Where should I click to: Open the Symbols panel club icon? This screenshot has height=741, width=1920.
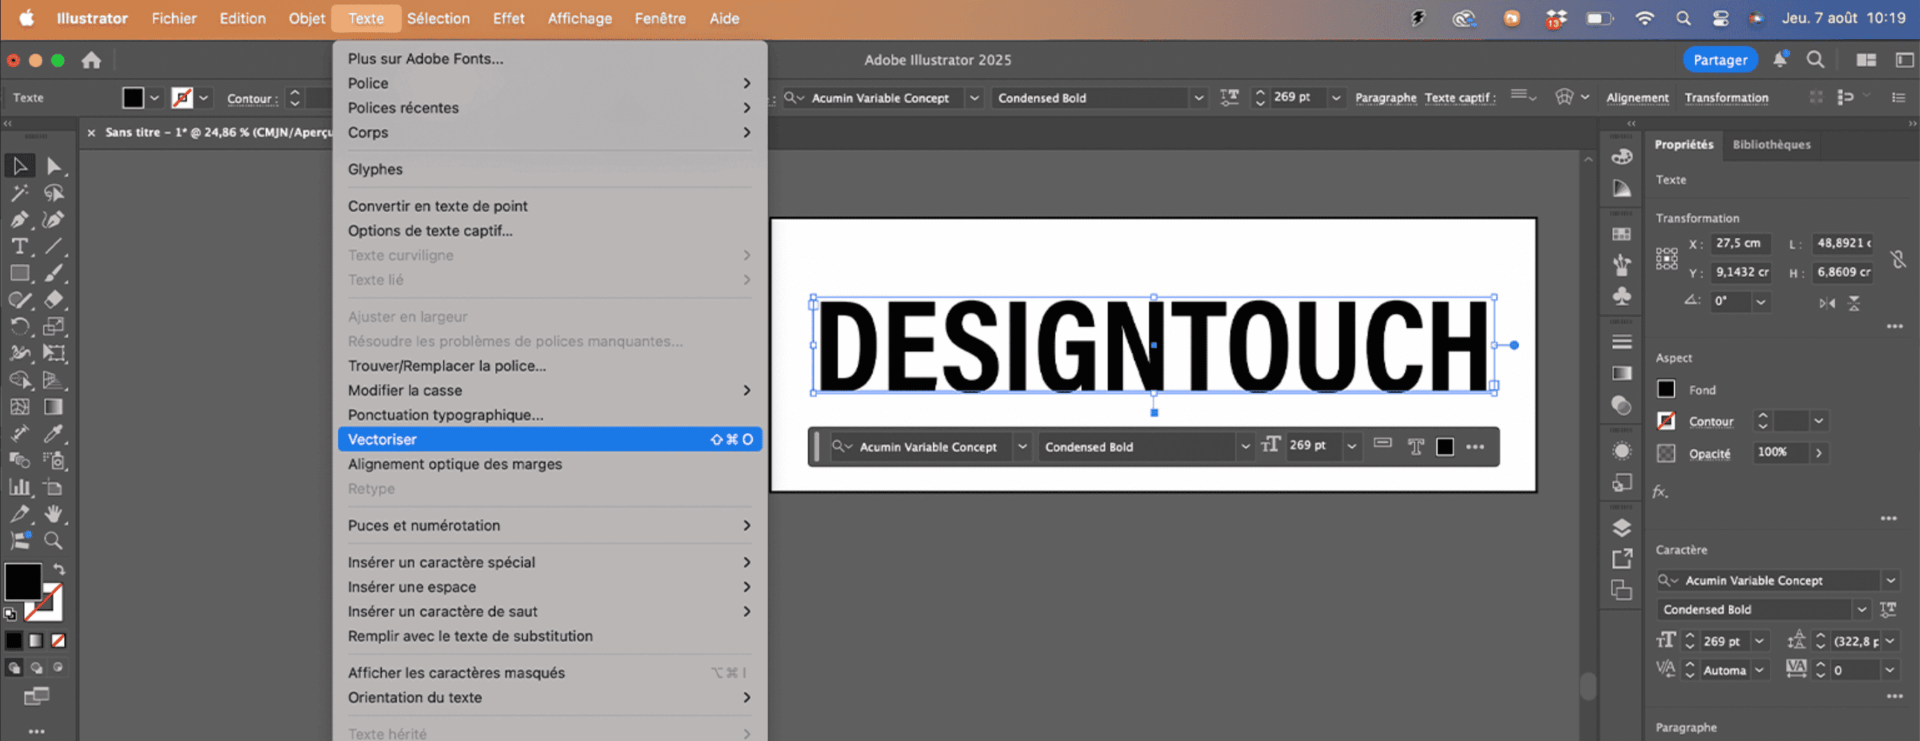(x=1622, y=296)
